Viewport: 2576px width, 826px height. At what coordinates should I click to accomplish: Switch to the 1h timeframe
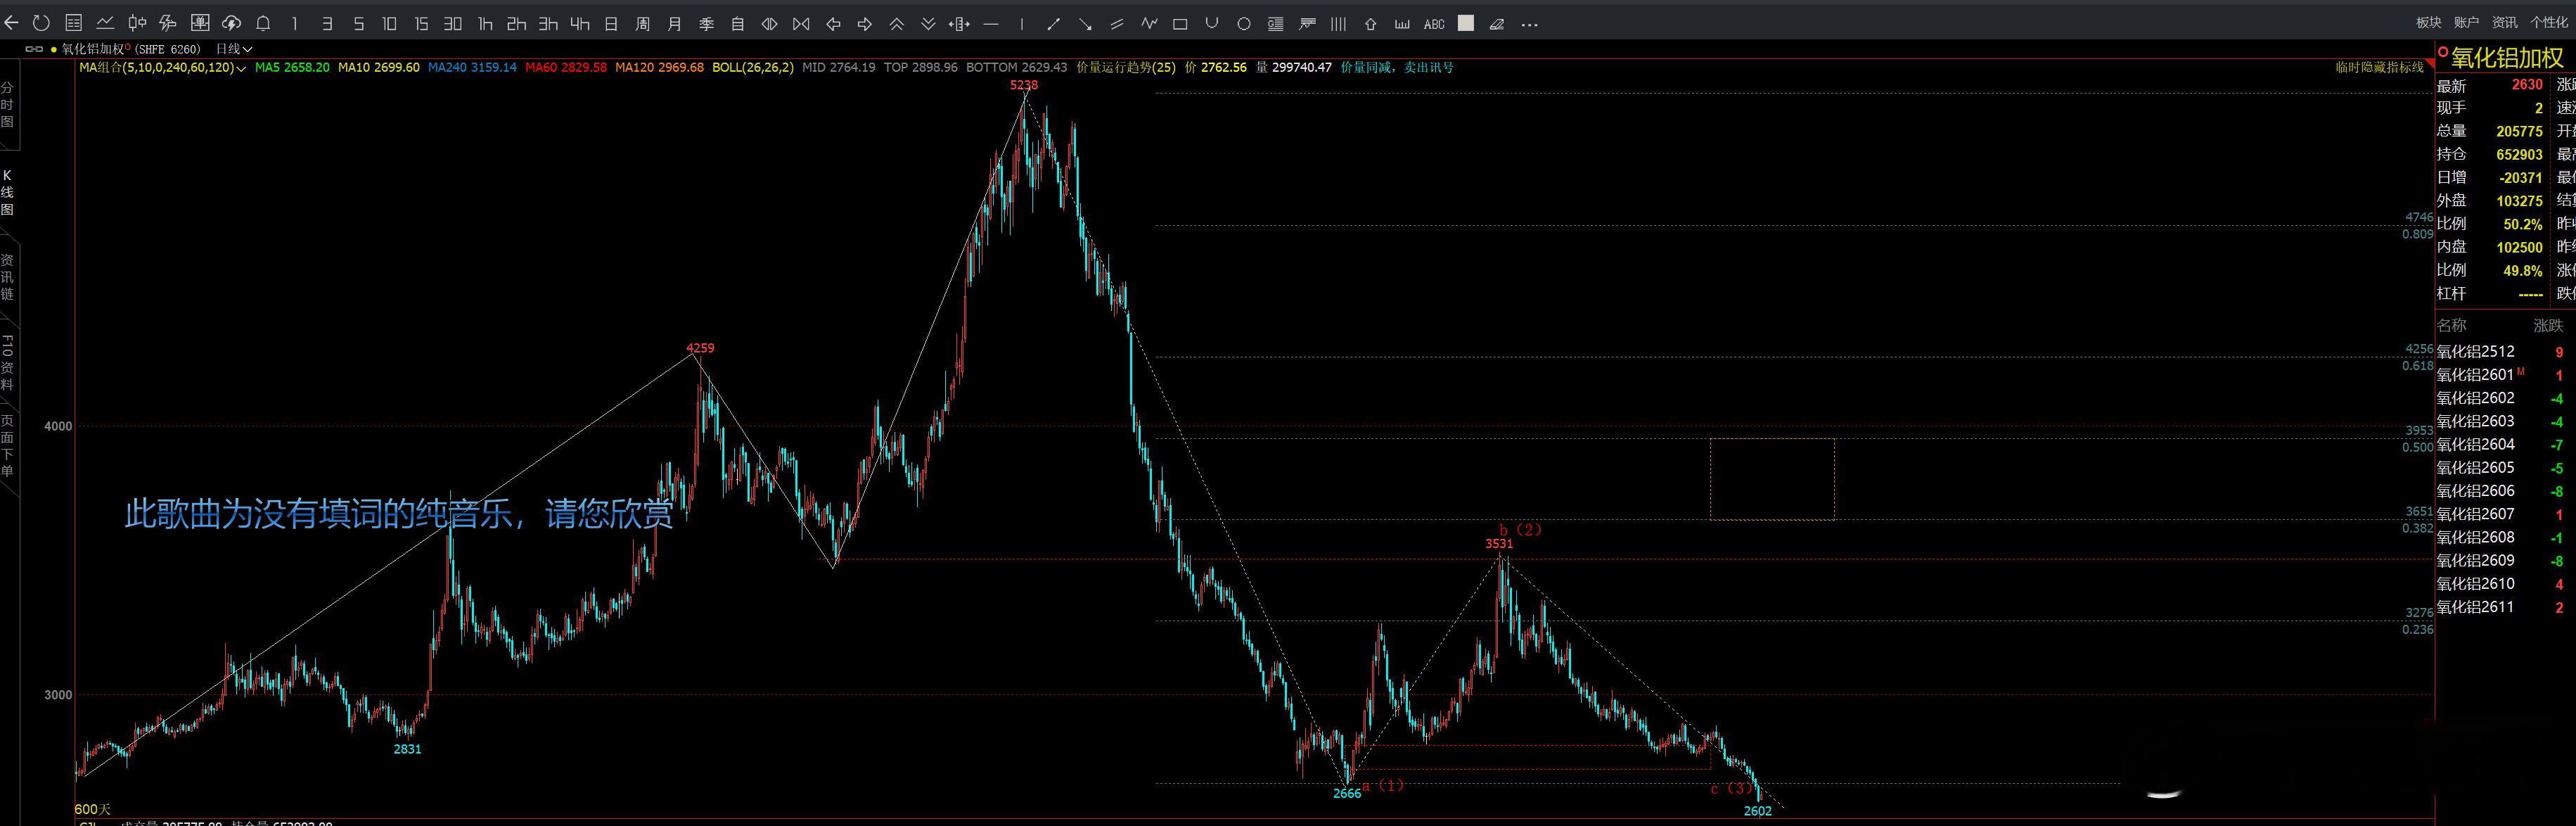click(485, 23)
